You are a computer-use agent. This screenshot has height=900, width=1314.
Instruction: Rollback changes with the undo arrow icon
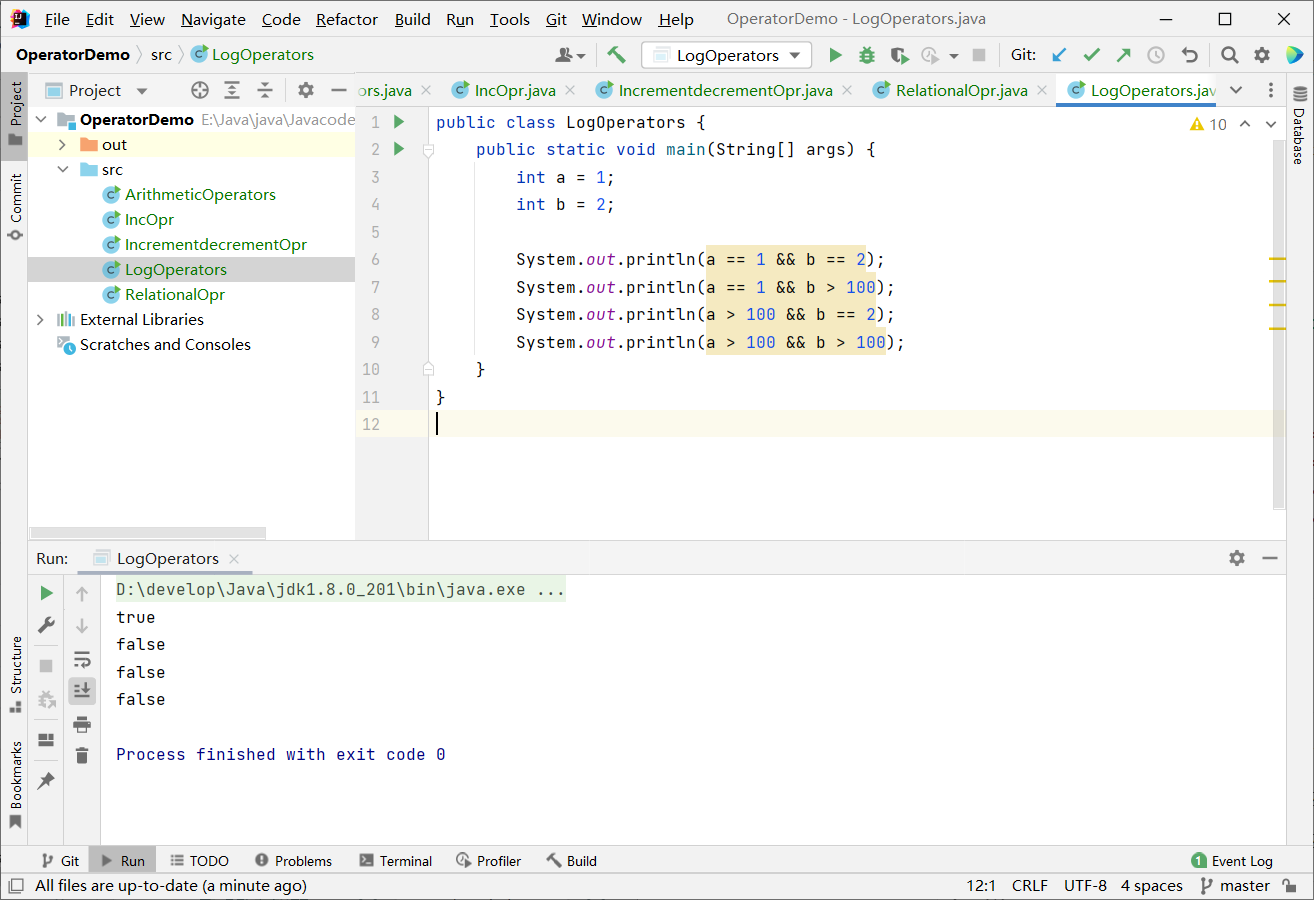(1189, 55)
